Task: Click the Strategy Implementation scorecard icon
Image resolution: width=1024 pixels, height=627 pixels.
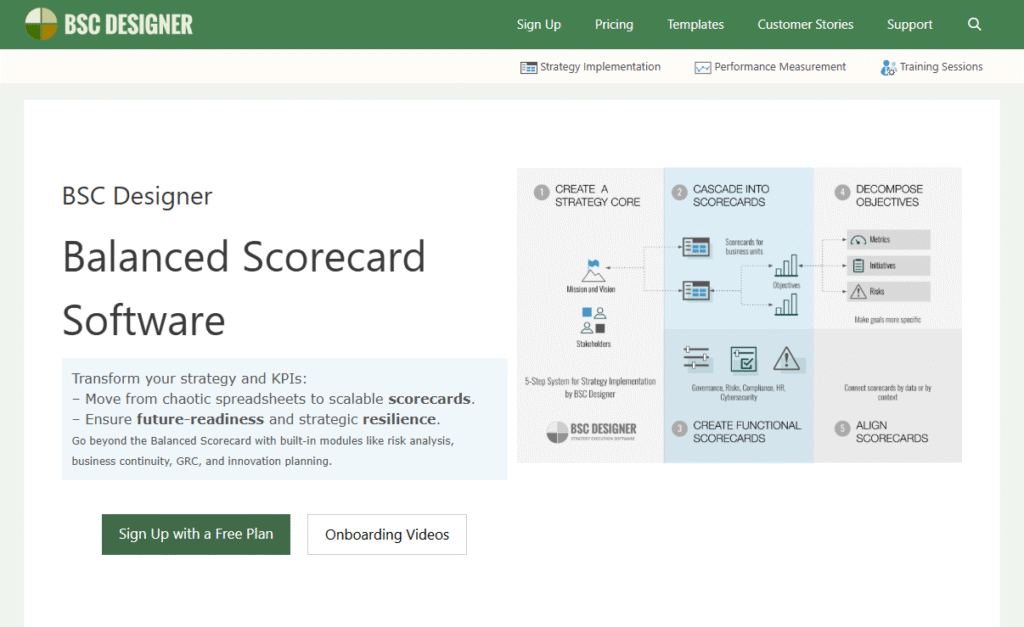Action: (x=528, y=67)
